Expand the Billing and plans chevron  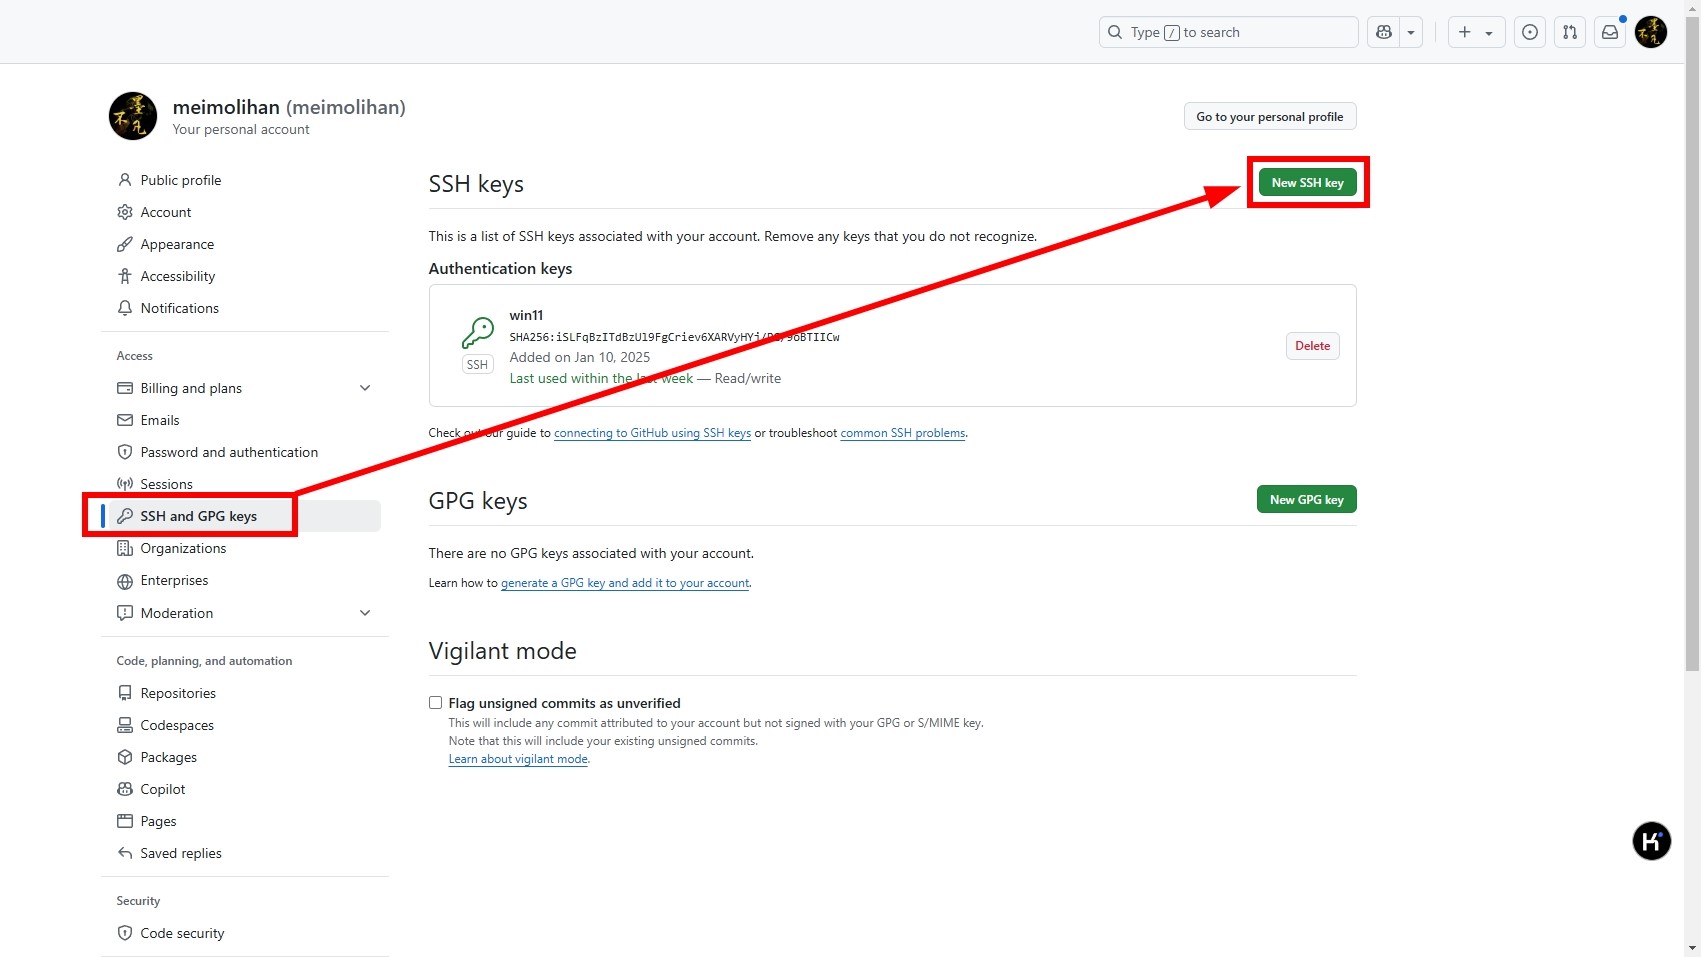click(365, 388)
